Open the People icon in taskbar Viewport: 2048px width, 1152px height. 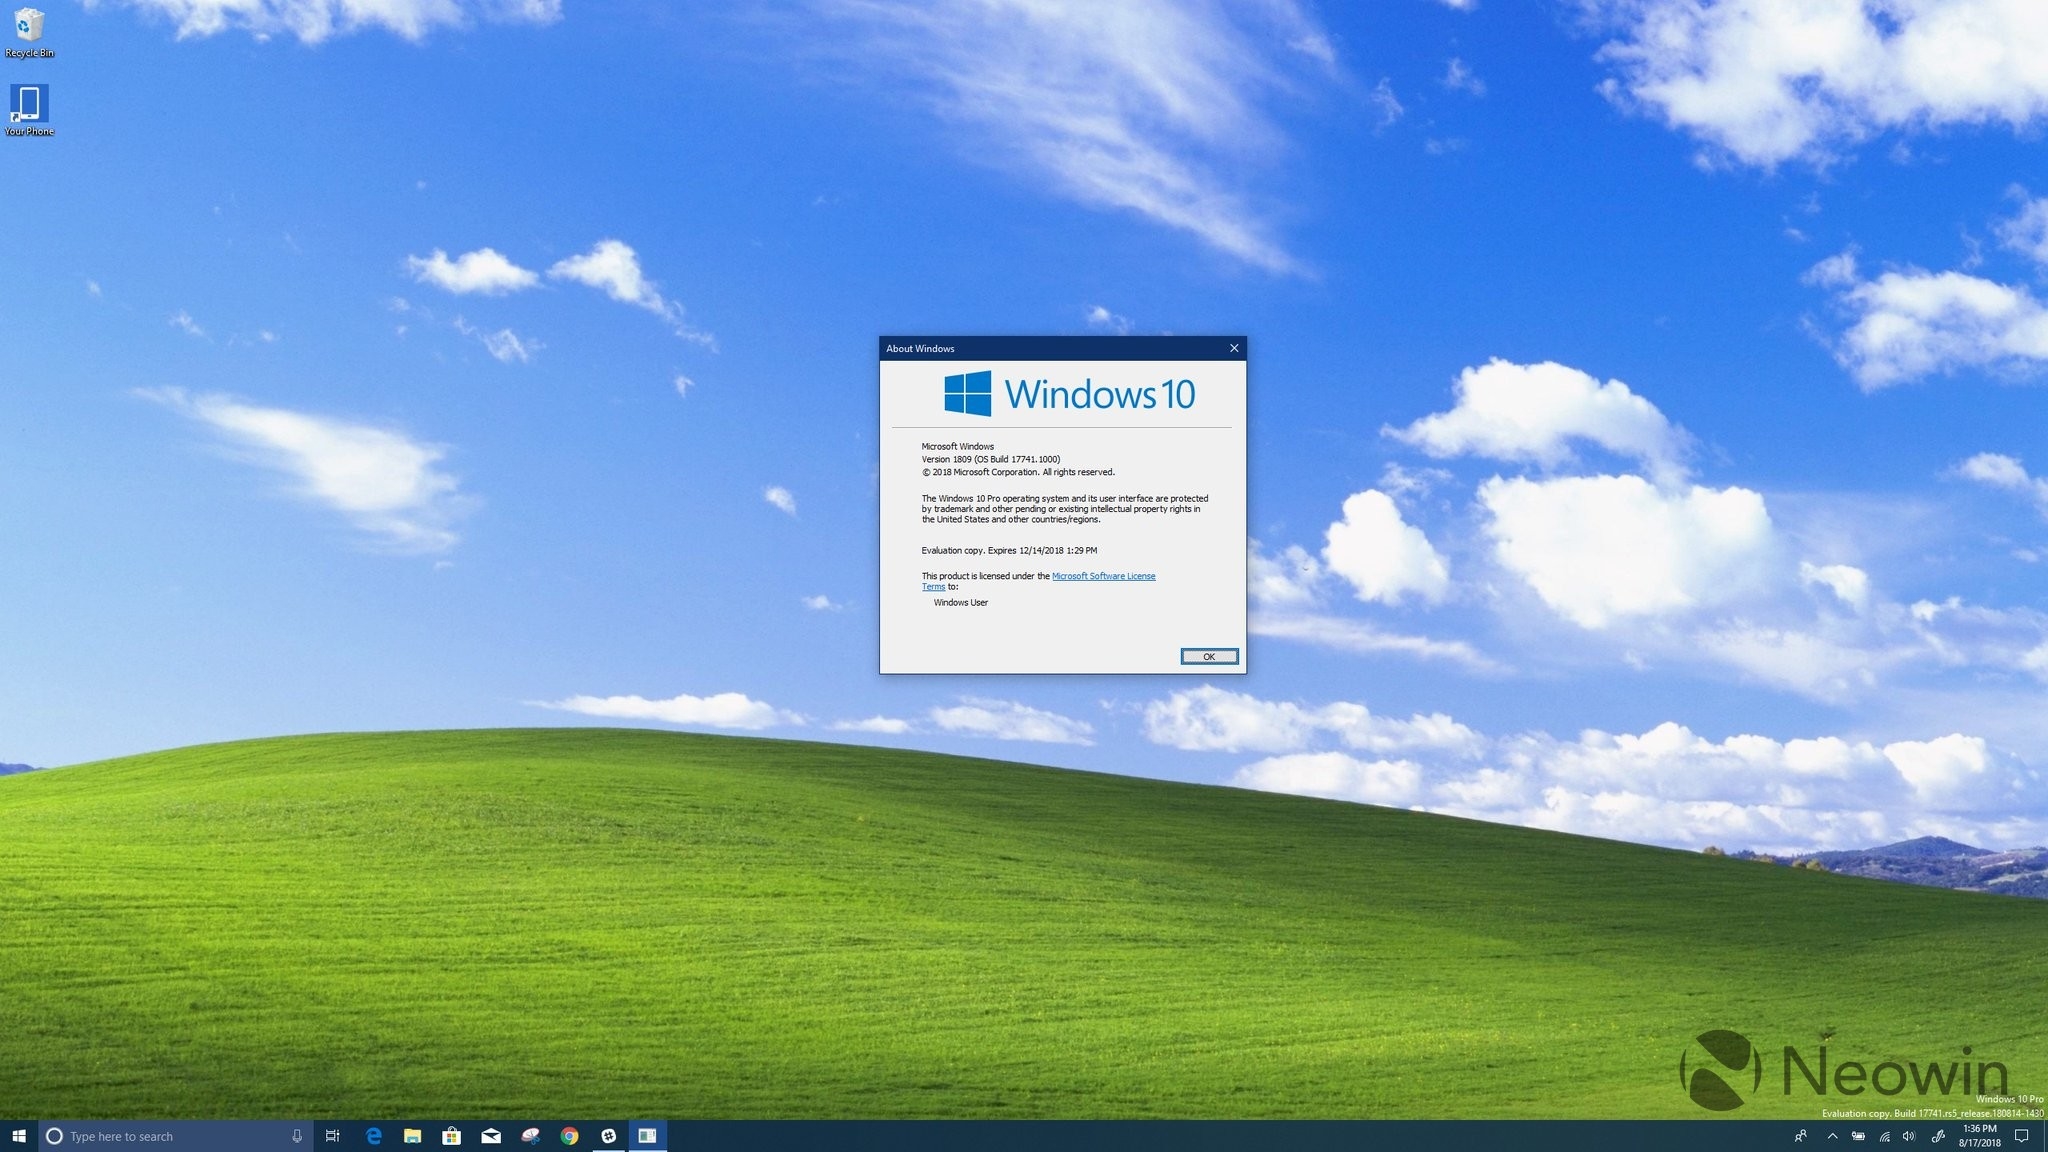pos(1800,1136)
